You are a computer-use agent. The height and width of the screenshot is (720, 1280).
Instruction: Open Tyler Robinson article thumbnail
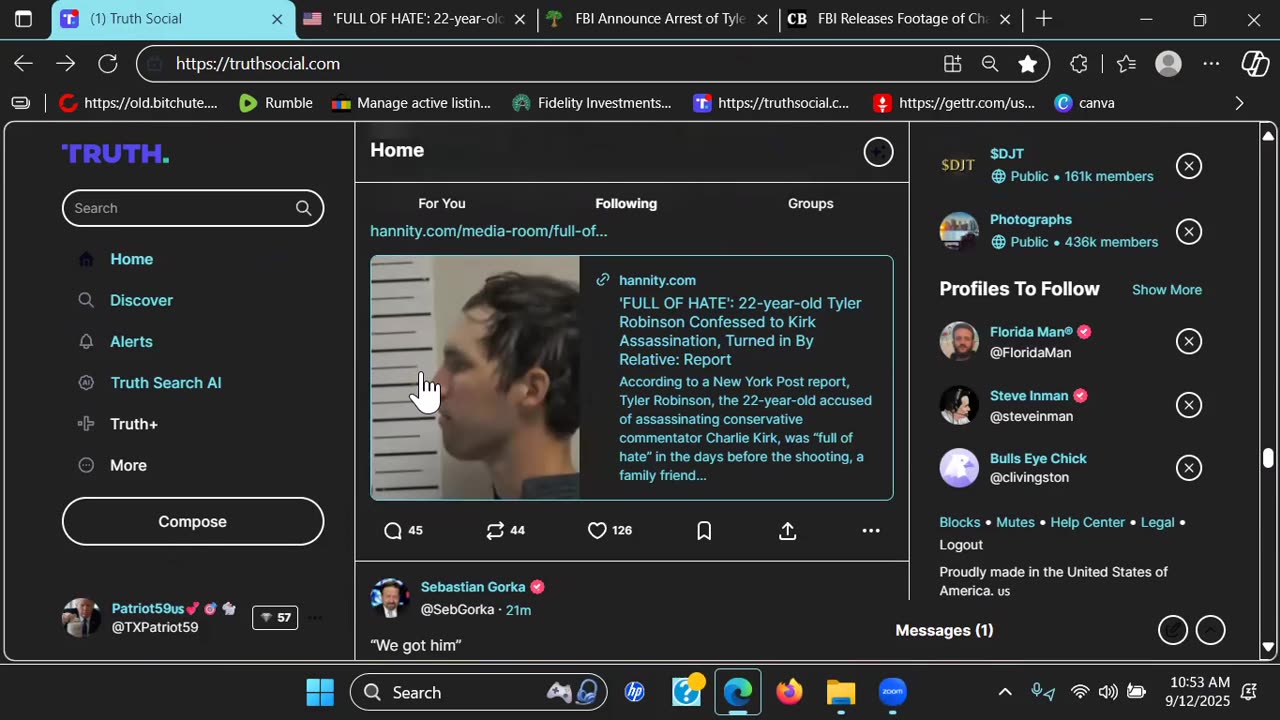(x=475, y=378)
